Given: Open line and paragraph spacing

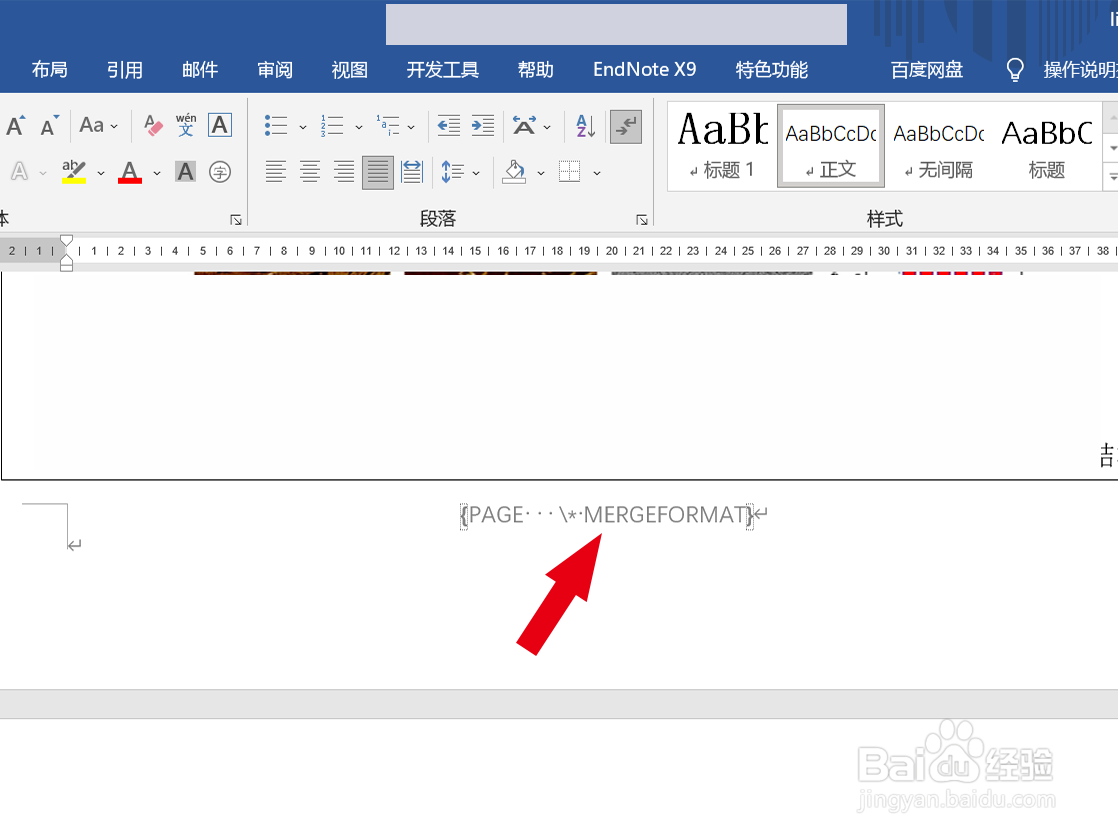Looking at the screenshot, I should pos(453,171).
